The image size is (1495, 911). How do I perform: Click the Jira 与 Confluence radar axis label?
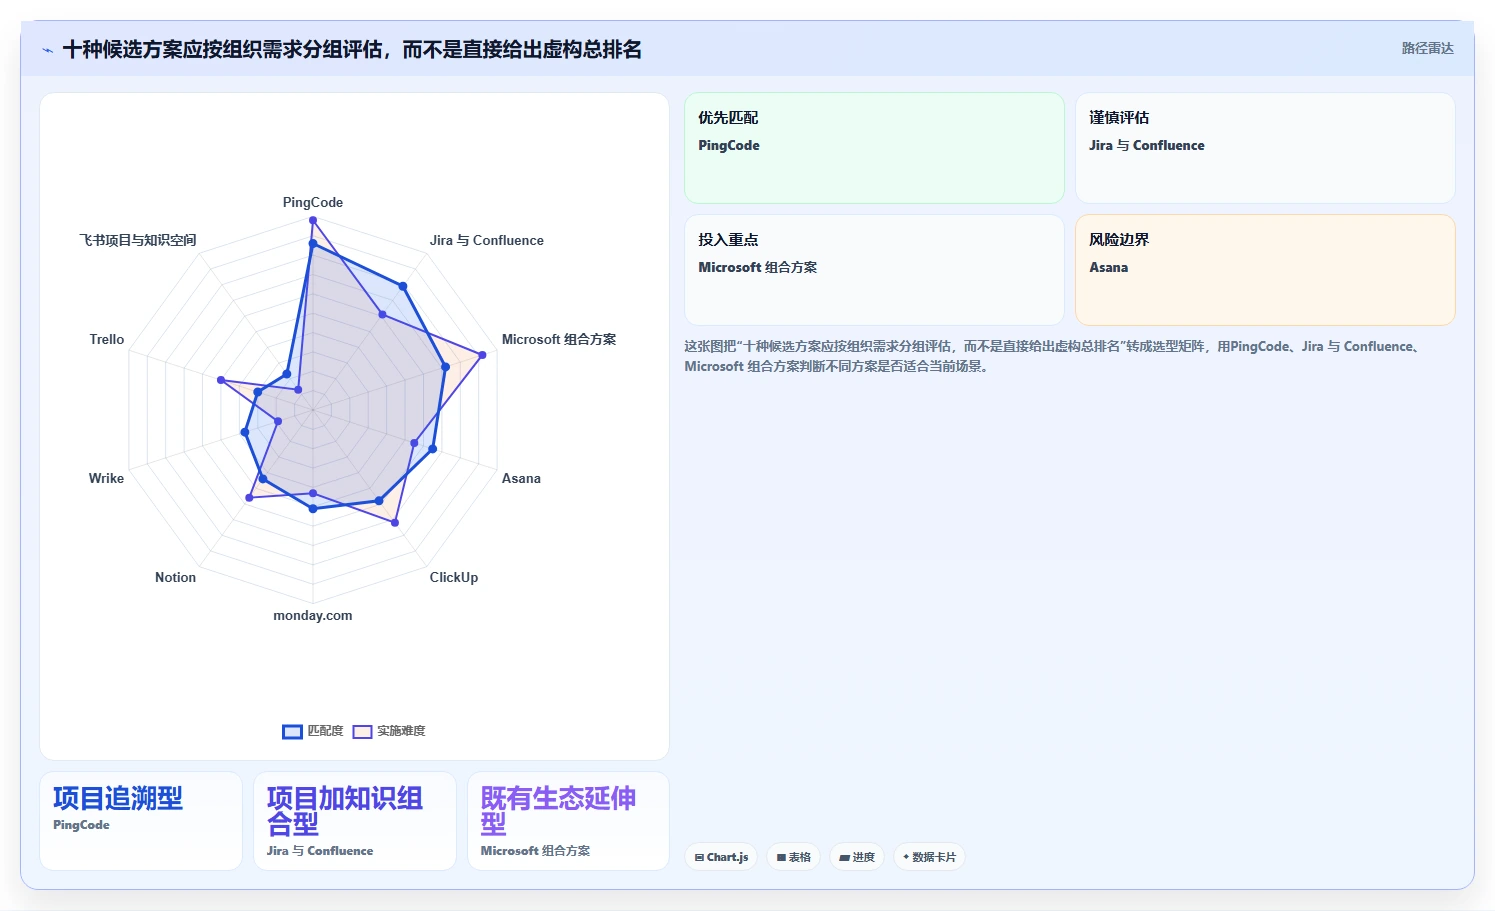pos(487,240)
